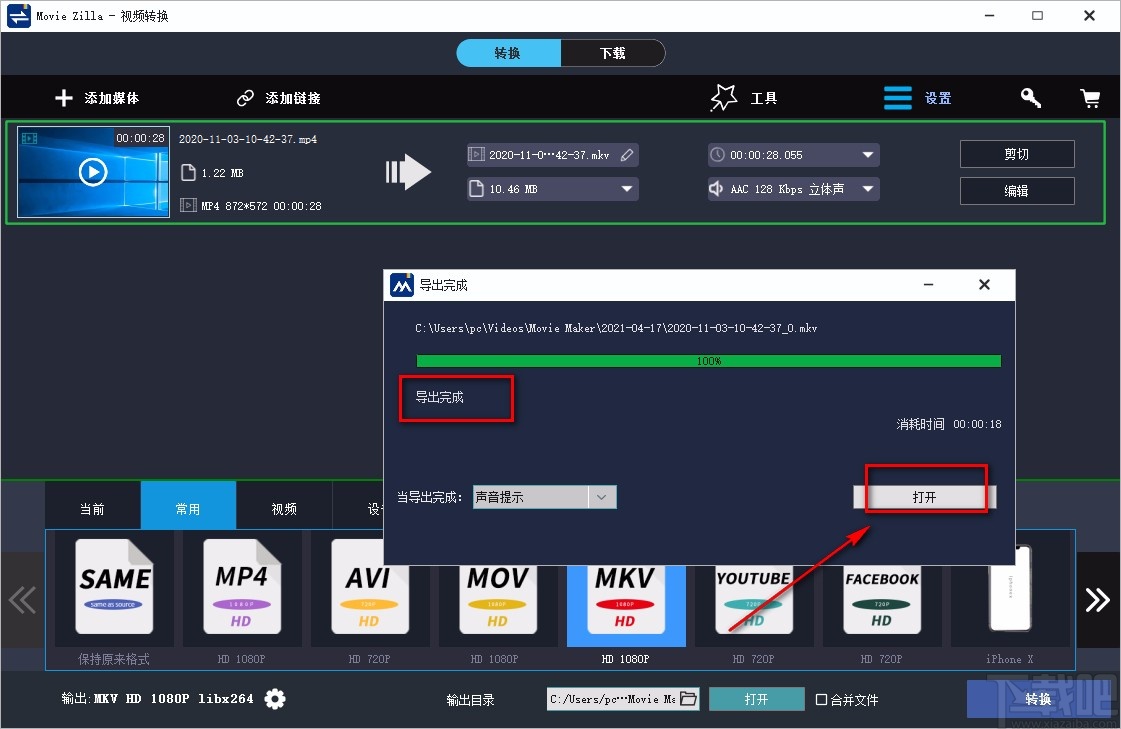Click the green 100% progress bar
The height and width of the screenshot is (729, 1121).
click(708, 361)
